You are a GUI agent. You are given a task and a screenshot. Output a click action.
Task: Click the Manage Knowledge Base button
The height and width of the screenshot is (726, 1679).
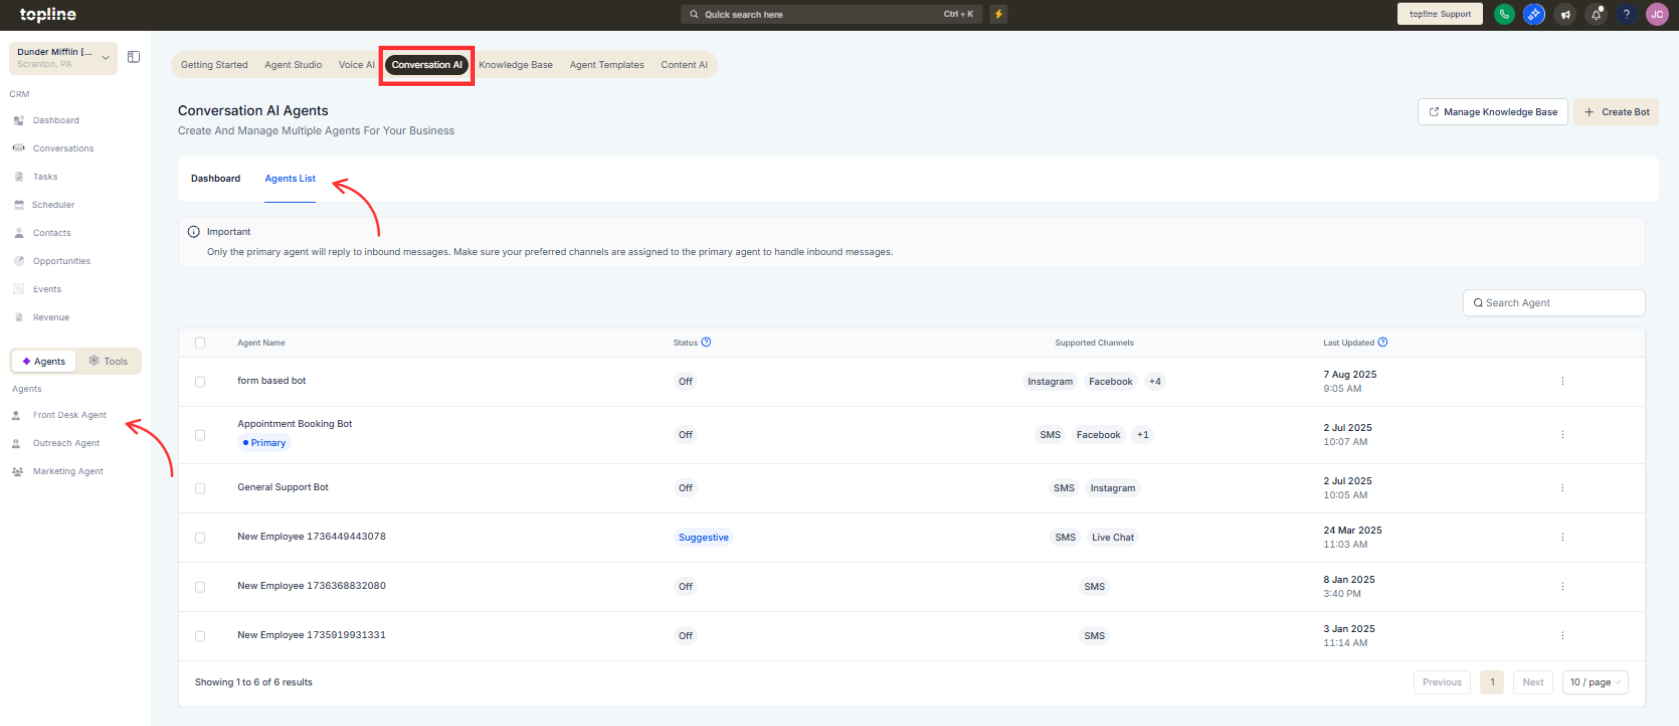pyautogui.click(x=1492, y=112)
